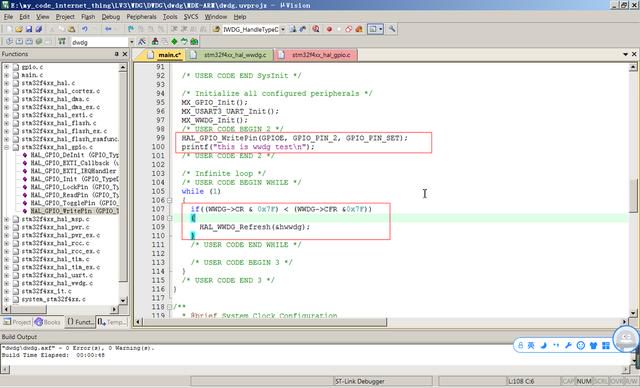Open the Peripherals menu

(x=141, y=17)
